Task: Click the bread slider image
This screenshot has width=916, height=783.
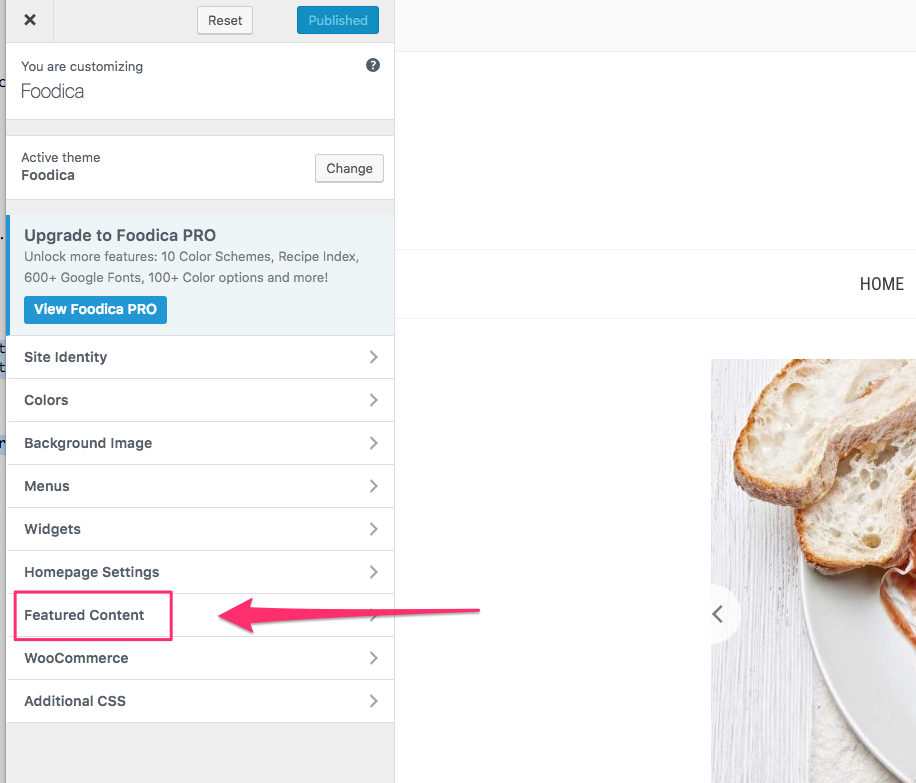Action: coord(813,571)
